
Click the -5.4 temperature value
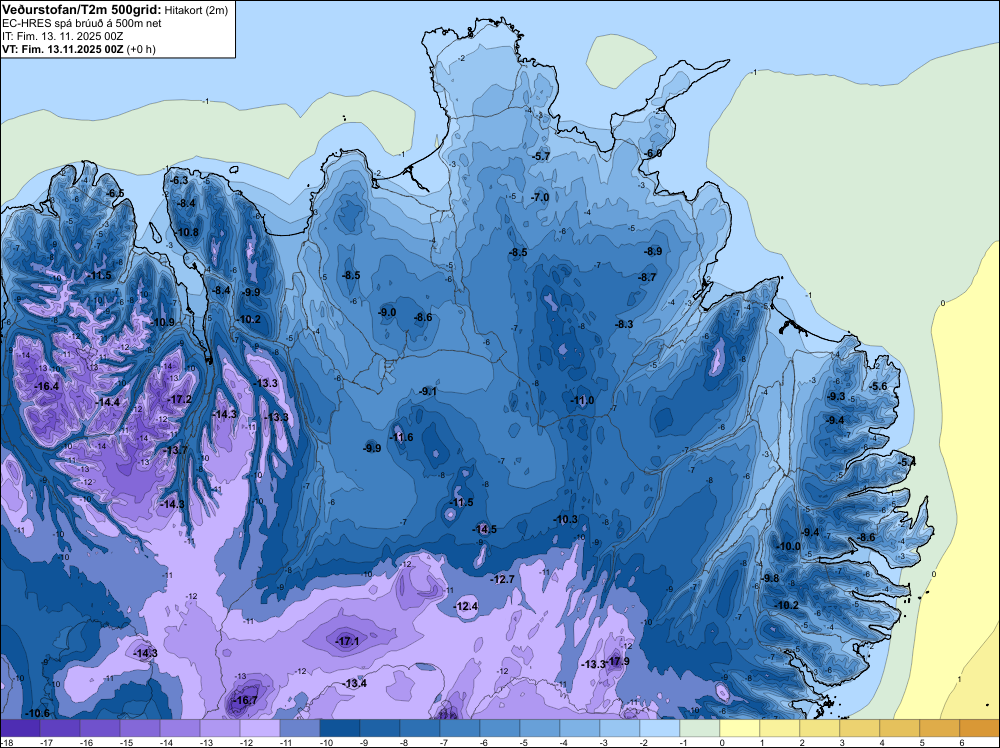pyautogui.click(x=907, y=462)
